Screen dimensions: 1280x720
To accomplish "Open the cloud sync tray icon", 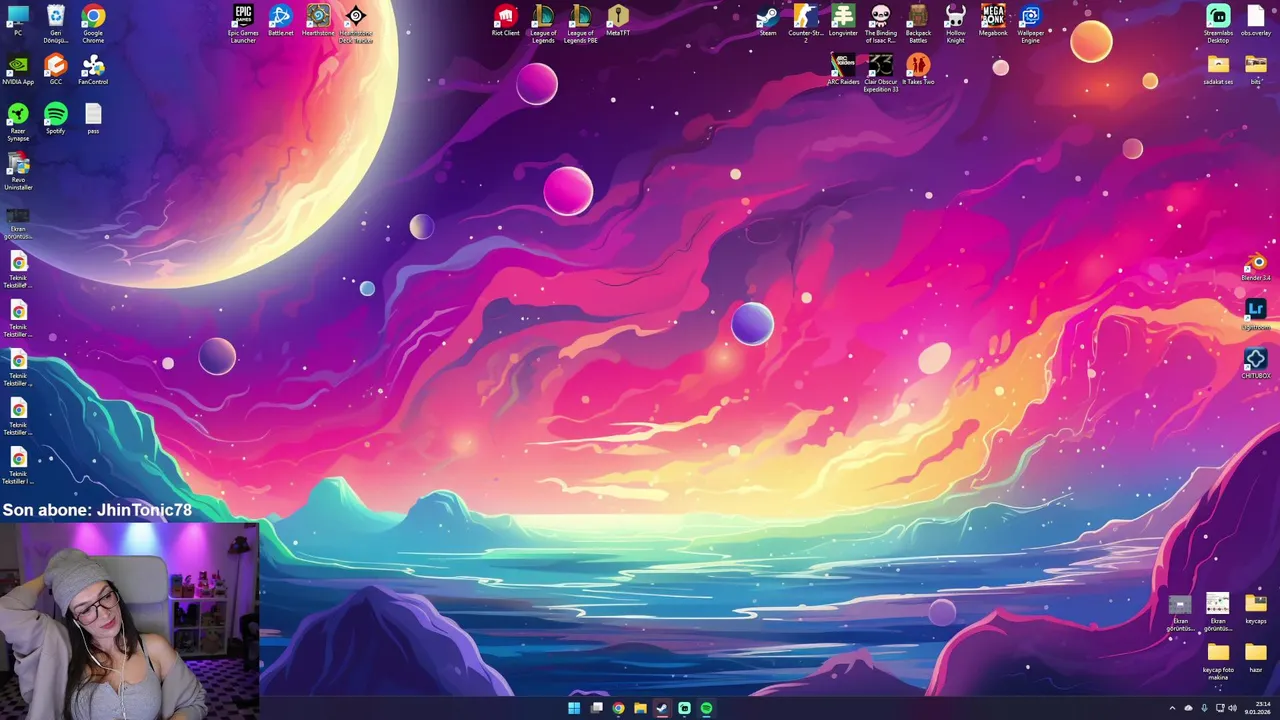I will point(1188,708).
